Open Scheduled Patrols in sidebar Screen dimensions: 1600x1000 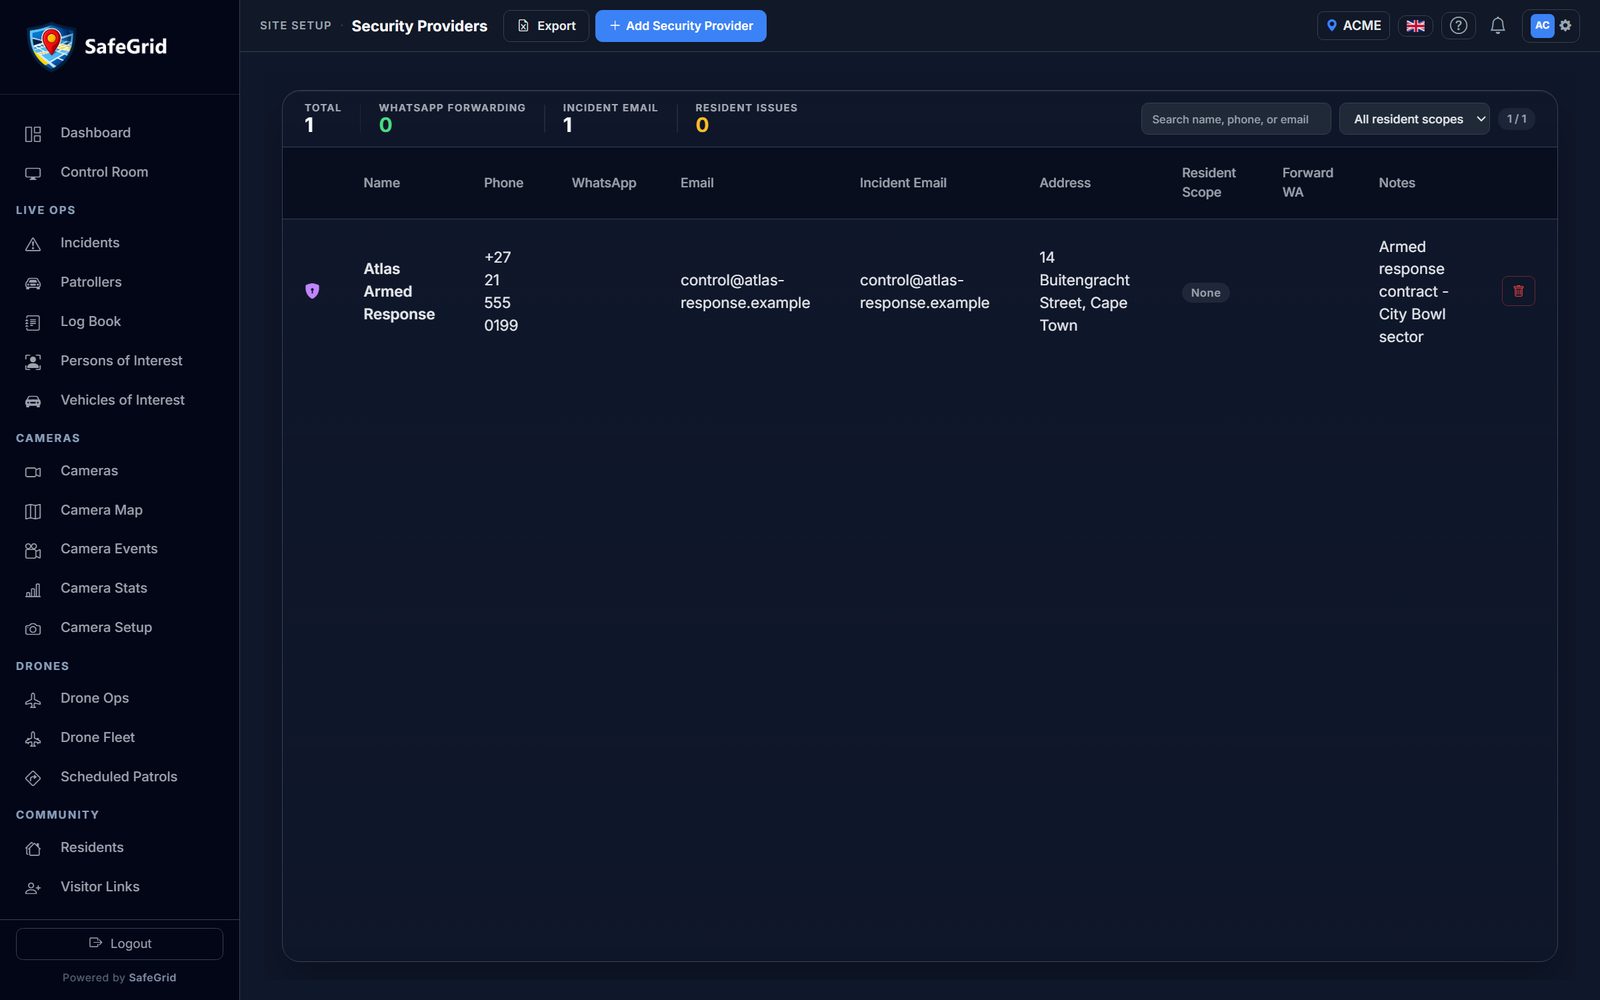pyautogui.click(x=120, y=777)
